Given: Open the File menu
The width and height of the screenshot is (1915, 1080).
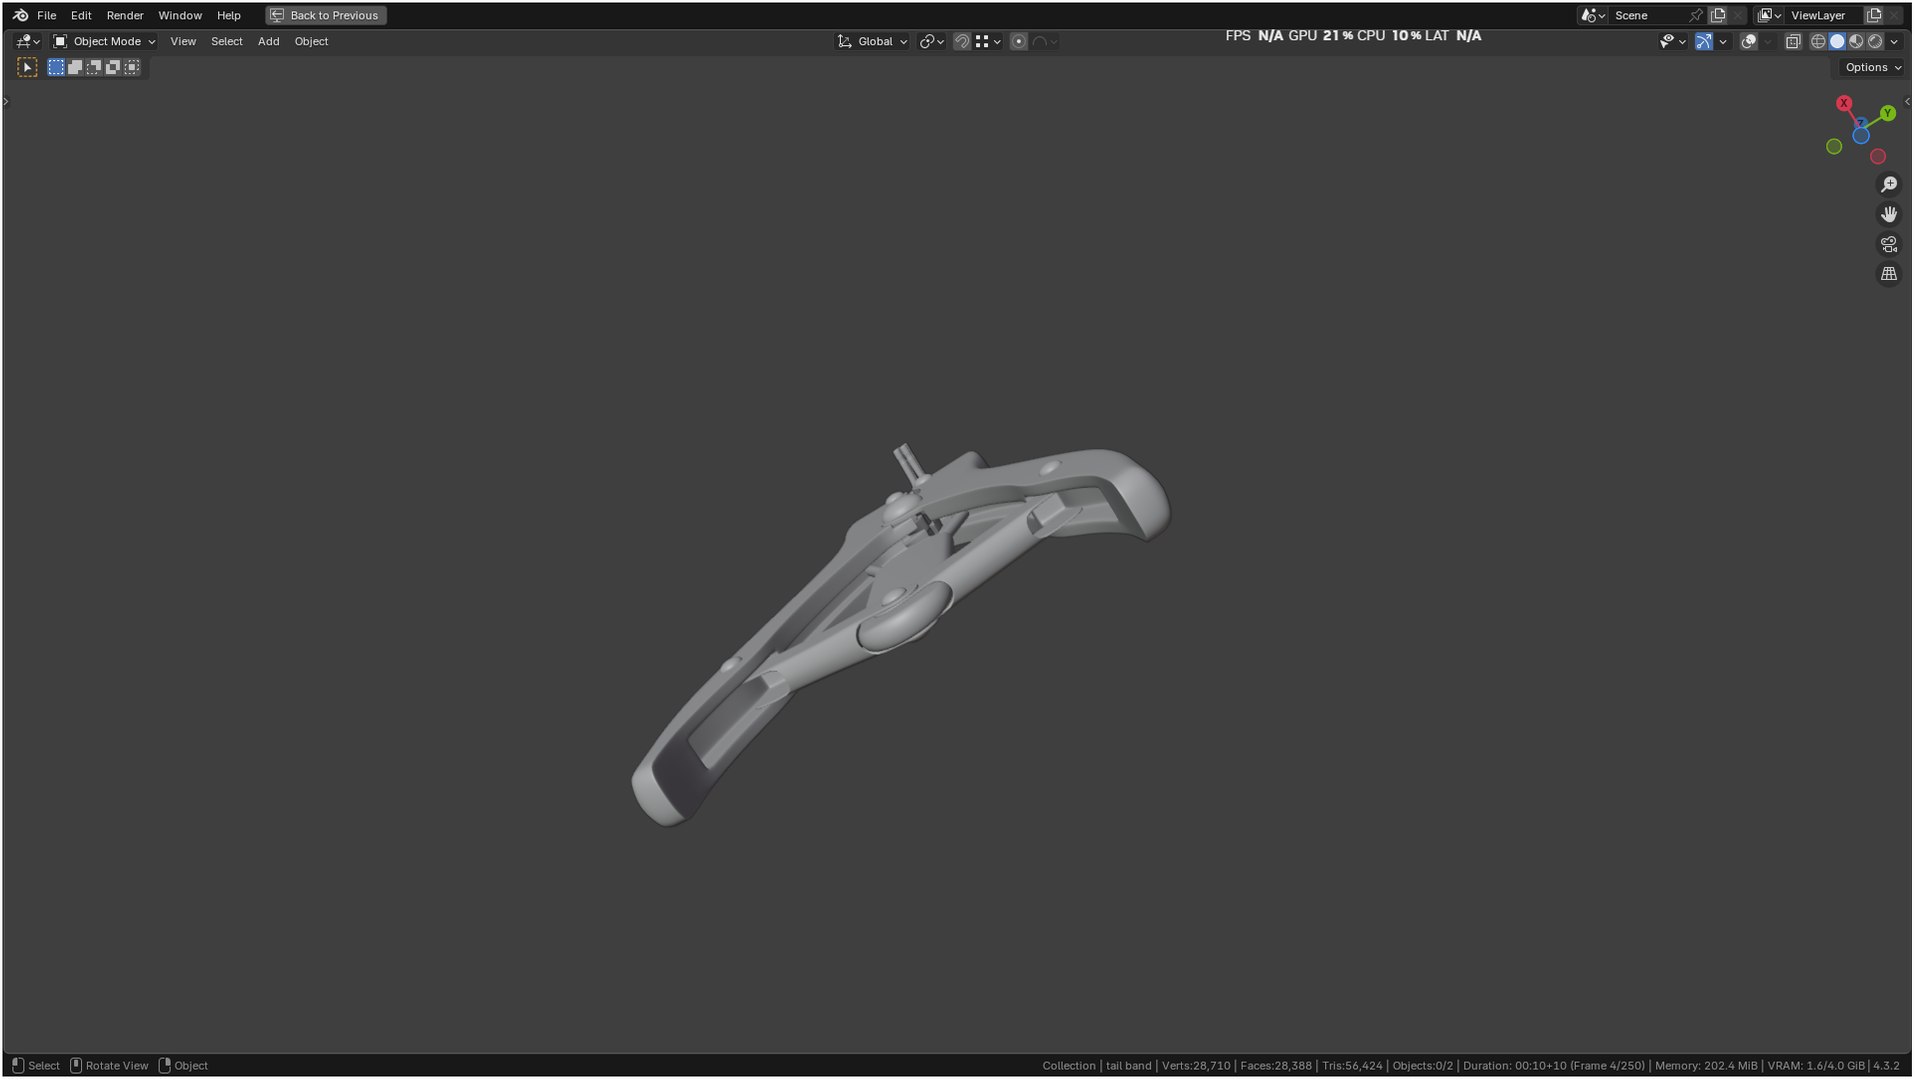Looking at the screenshot, I should tap(47, 15).
